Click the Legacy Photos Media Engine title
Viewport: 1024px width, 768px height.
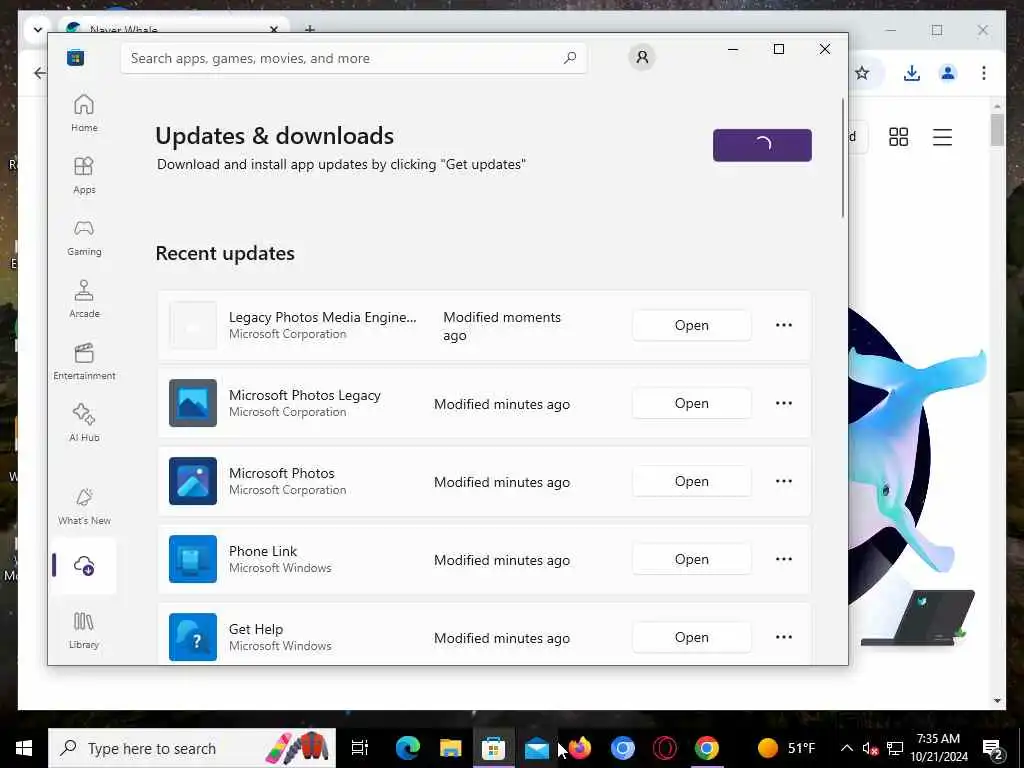click(323, 317)
